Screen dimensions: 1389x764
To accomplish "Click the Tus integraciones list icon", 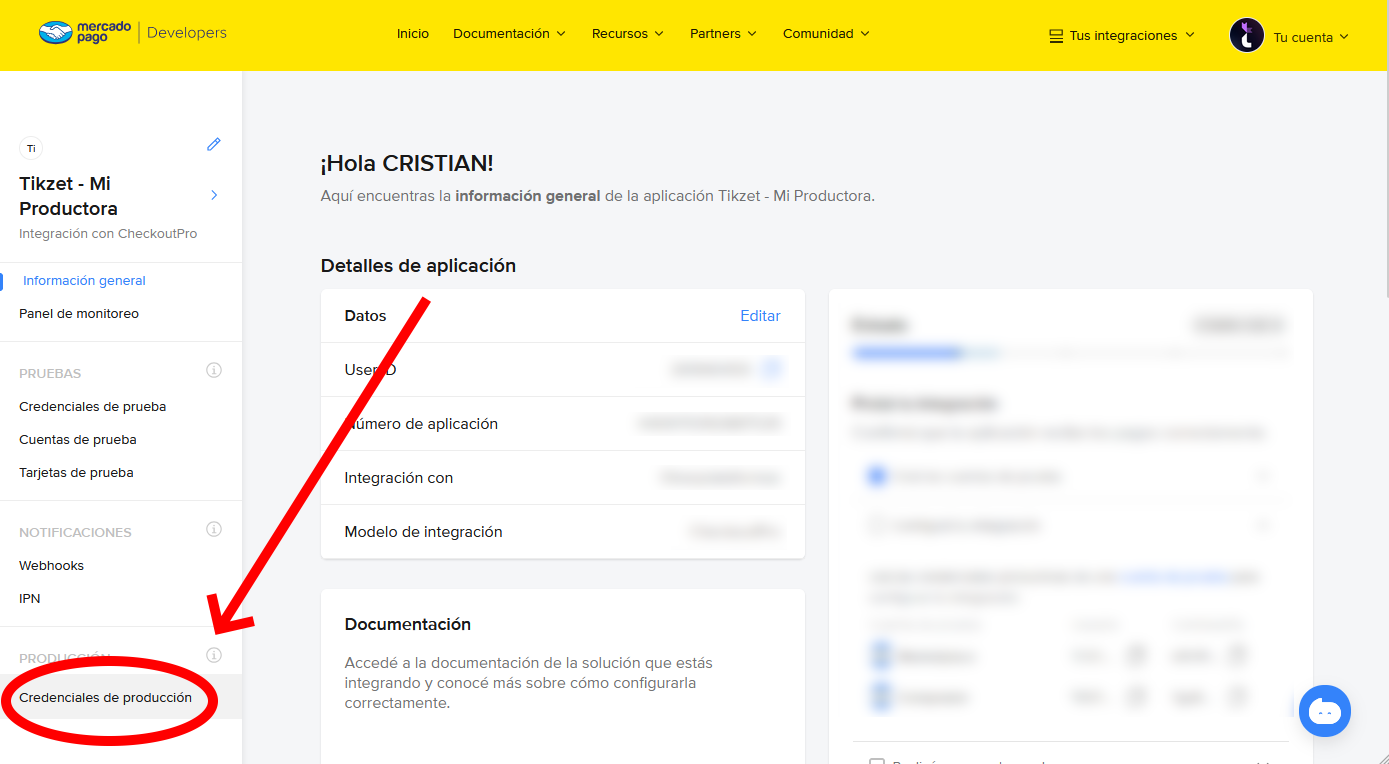I will pyautogui.click(x=1056, y=36).
